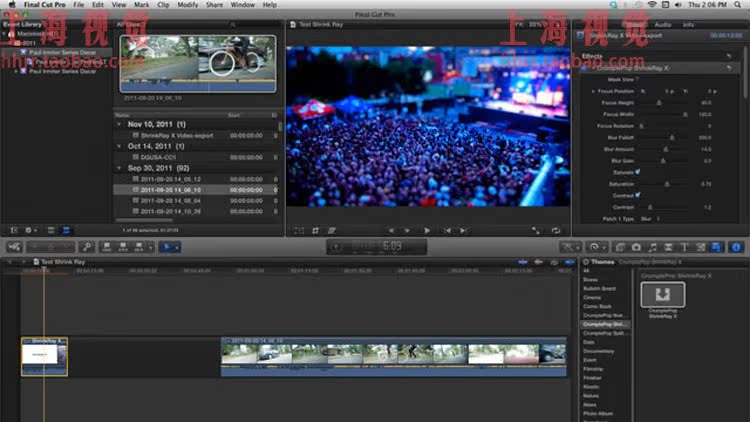
Task: Toggle loop playback icon in viewer
Action: pyautogui.click(x=556, y=231)
